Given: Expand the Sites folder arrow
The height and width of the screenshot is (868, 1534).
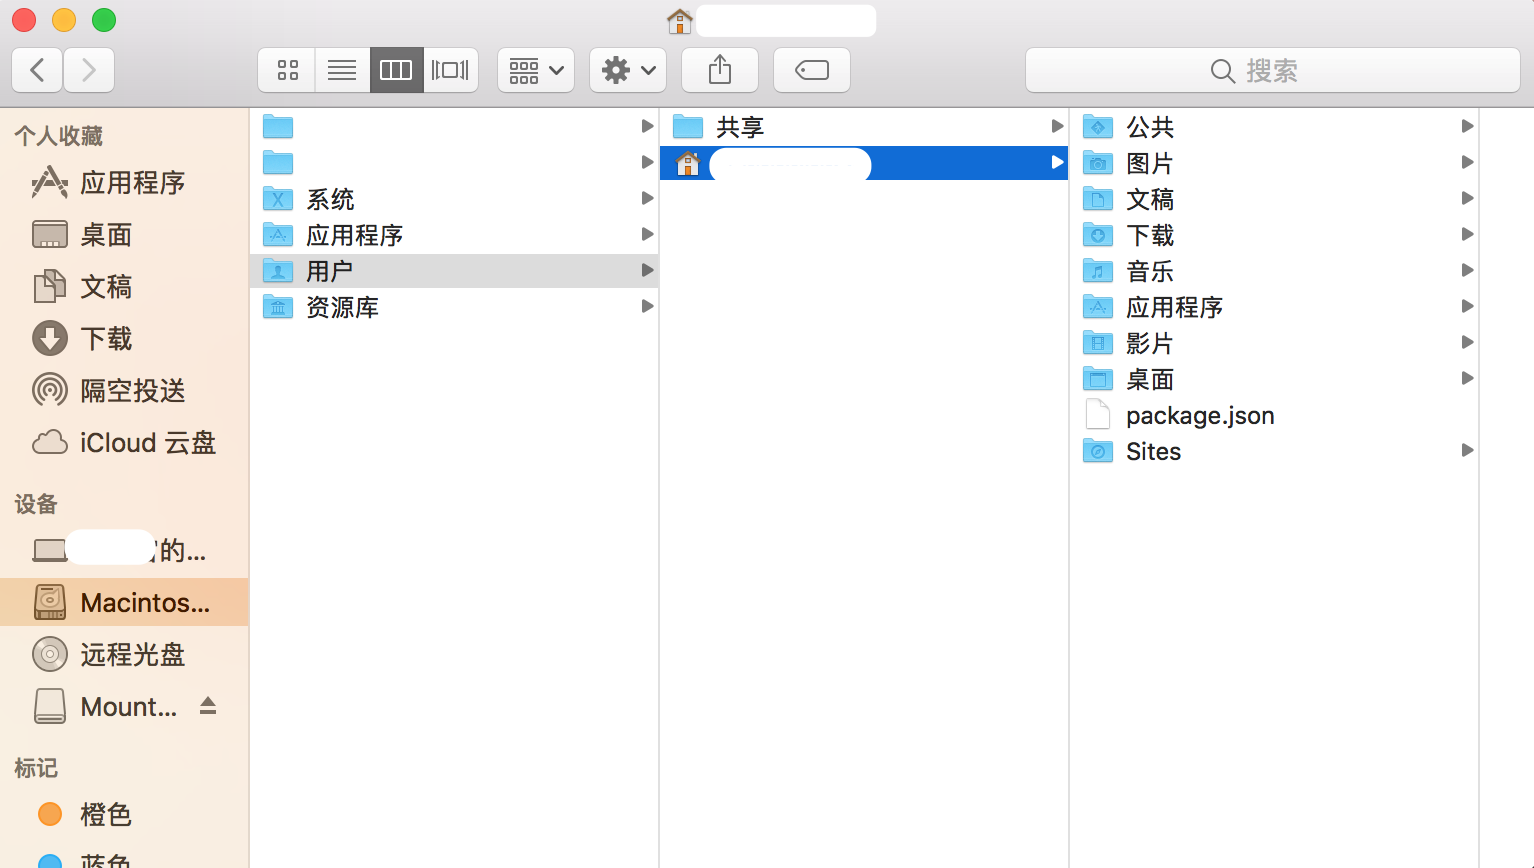Looking at the screenshot, I should [1467, 451].
